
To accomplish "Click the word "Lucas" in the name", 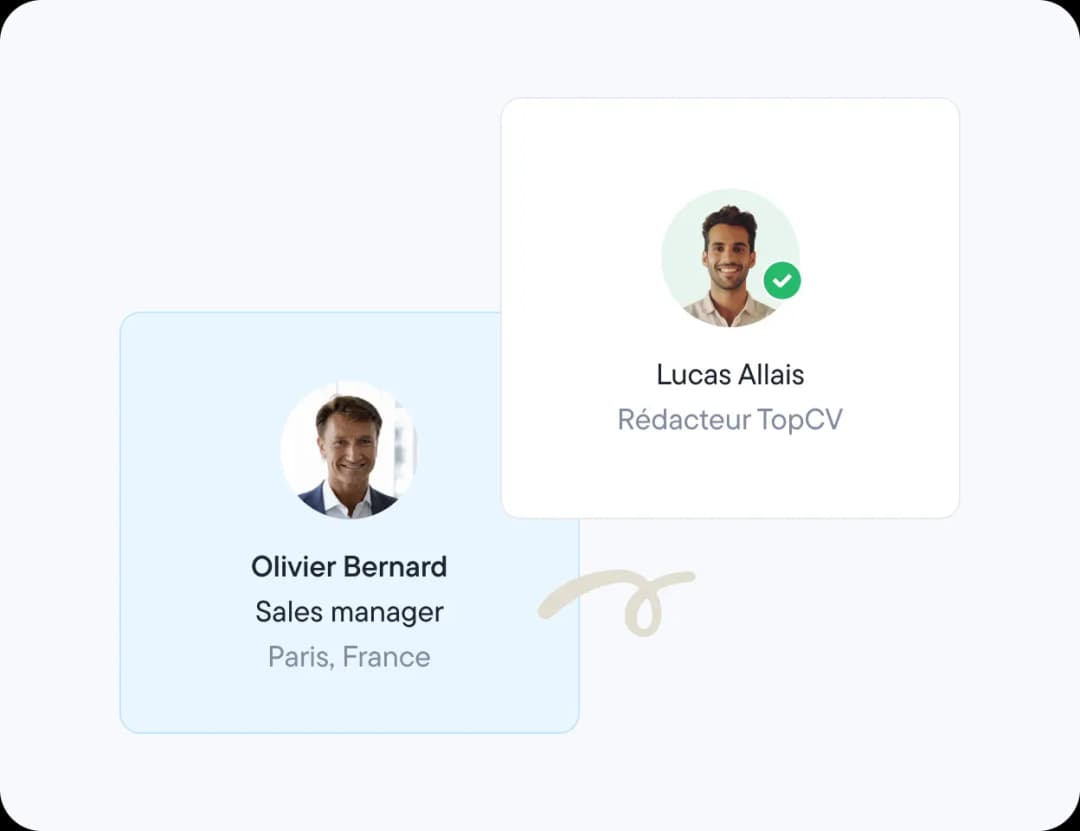I will click(x=694, y=375).
